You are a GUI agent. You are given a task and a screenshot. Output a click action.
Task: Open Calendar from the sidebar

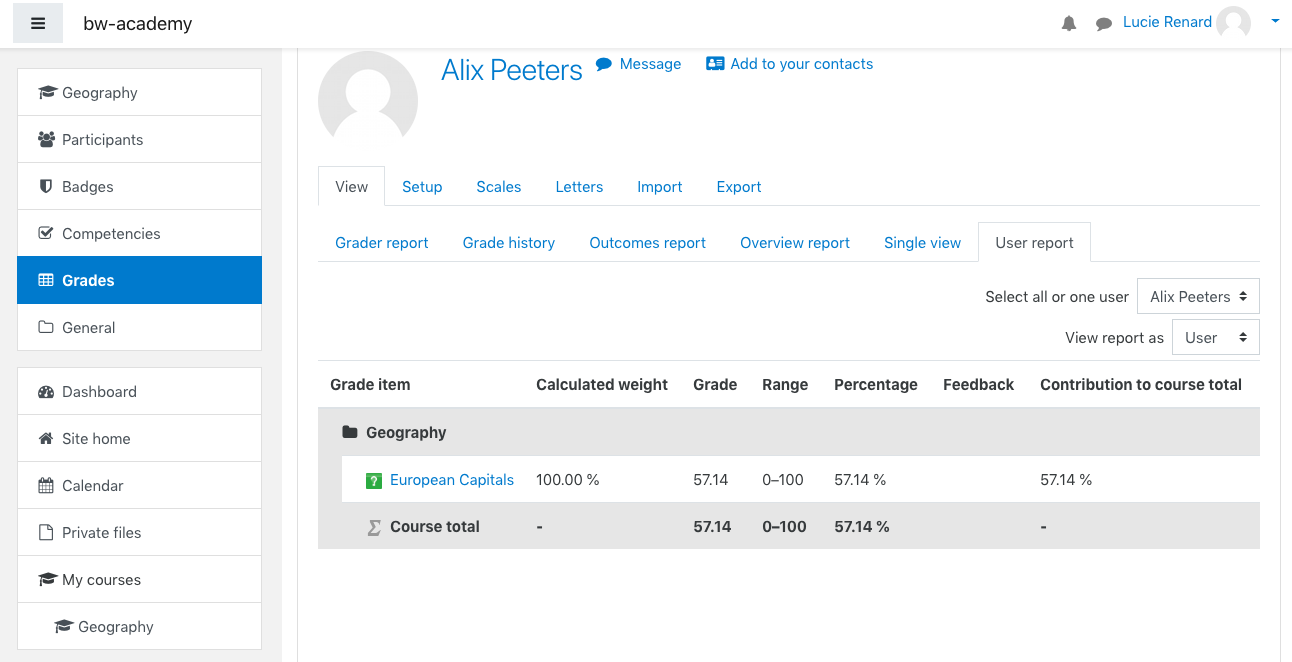pos(92,486)
